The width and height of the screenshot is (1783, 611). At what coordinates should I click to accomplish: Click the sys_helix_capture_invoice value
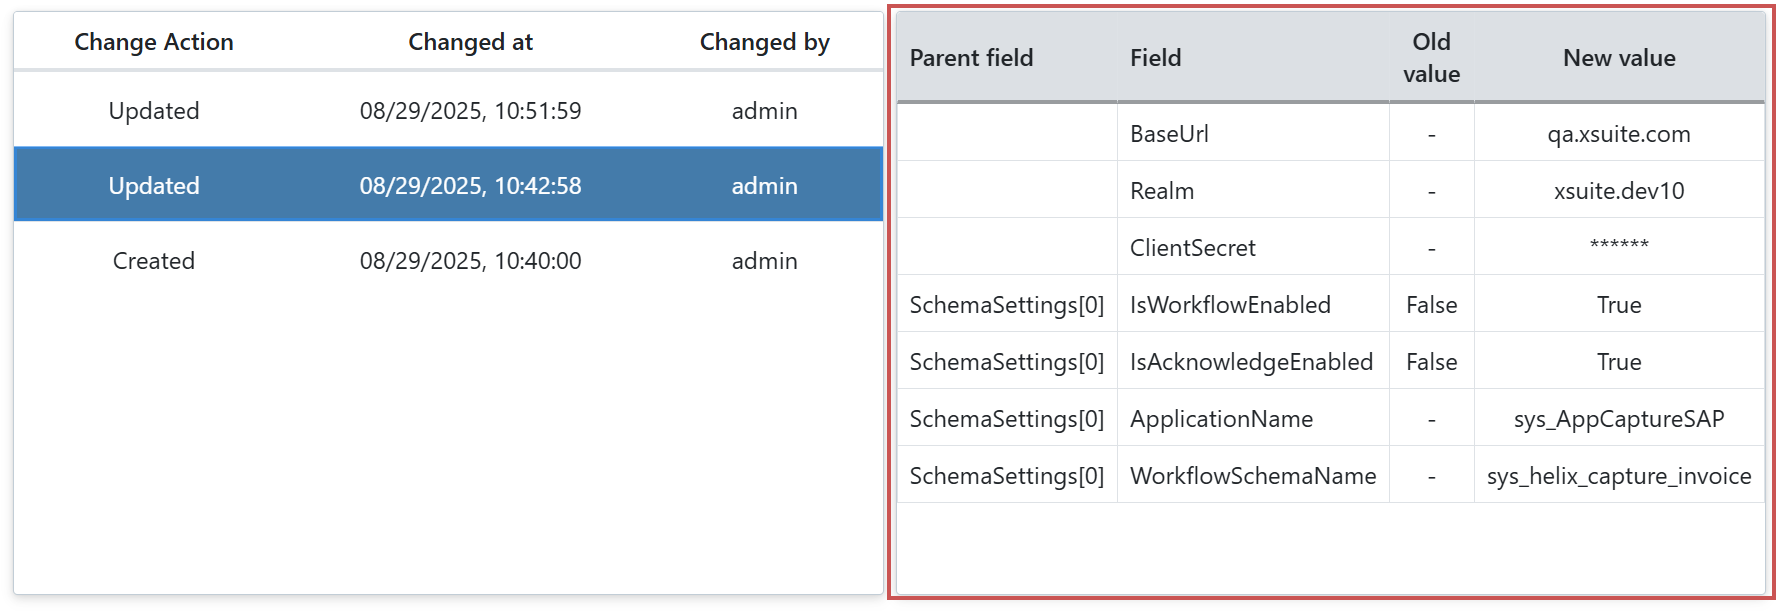[1618, 475]
